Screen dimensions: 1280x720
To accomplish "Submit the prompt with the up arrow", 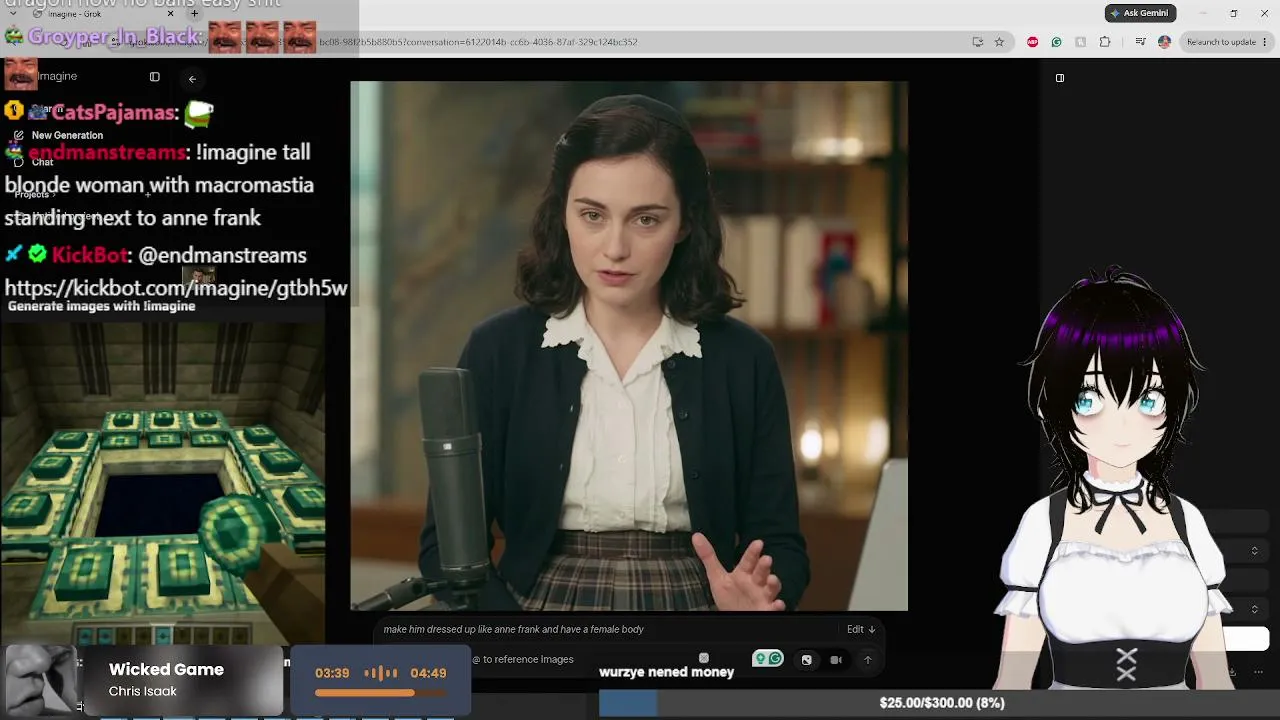I will 868,660.
